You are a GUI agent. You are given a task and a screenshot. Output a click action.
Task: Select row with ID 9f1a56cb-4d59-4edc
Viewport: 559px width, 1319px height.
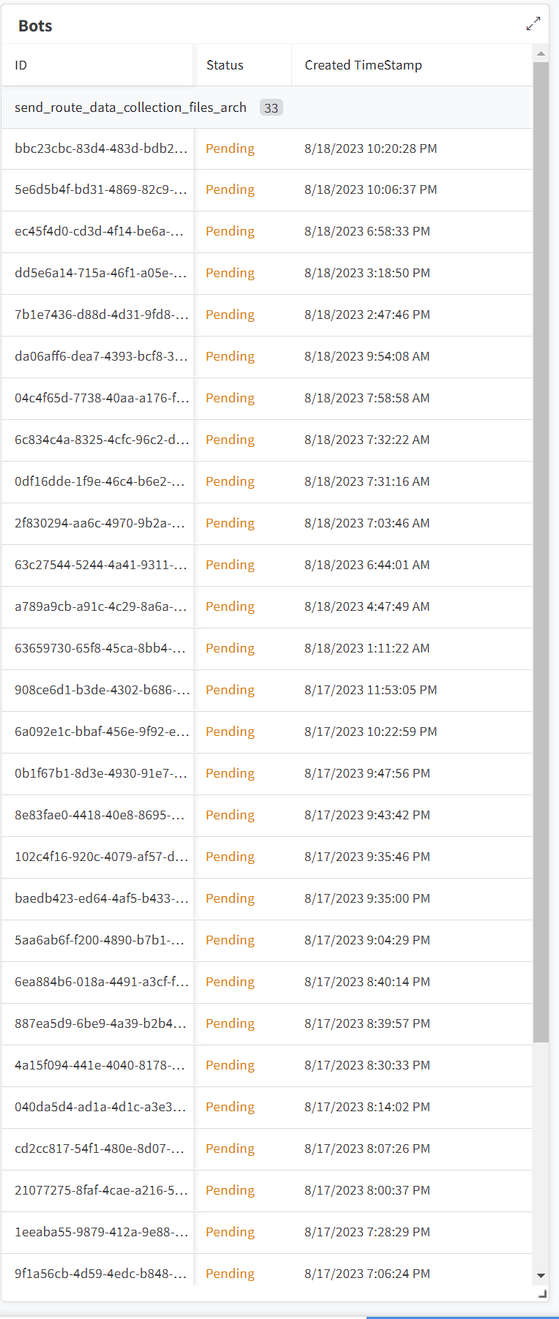point(267,1274)
